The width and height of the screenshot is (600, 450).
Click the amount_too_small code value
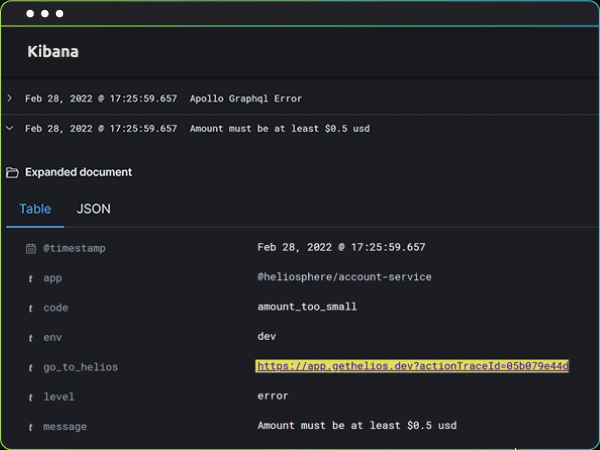click(x=307, y=307)
